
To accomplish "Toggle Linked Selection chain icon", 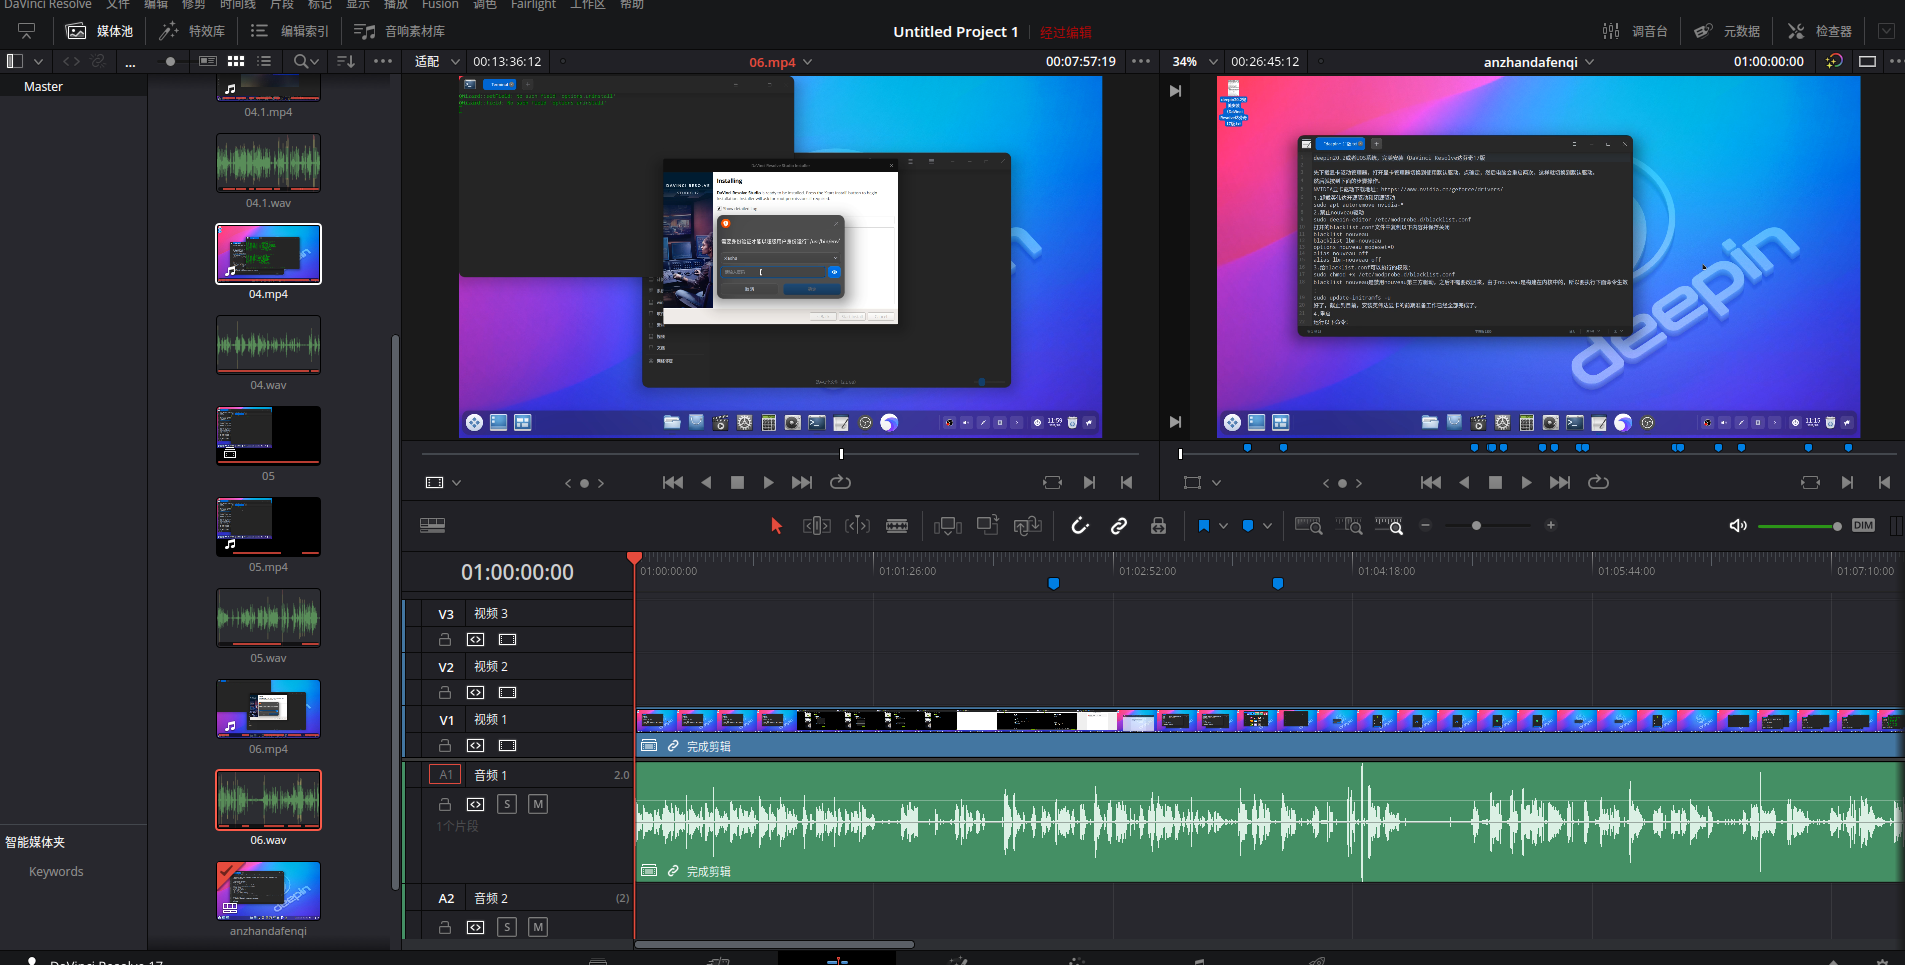I will coord(1119,526).
